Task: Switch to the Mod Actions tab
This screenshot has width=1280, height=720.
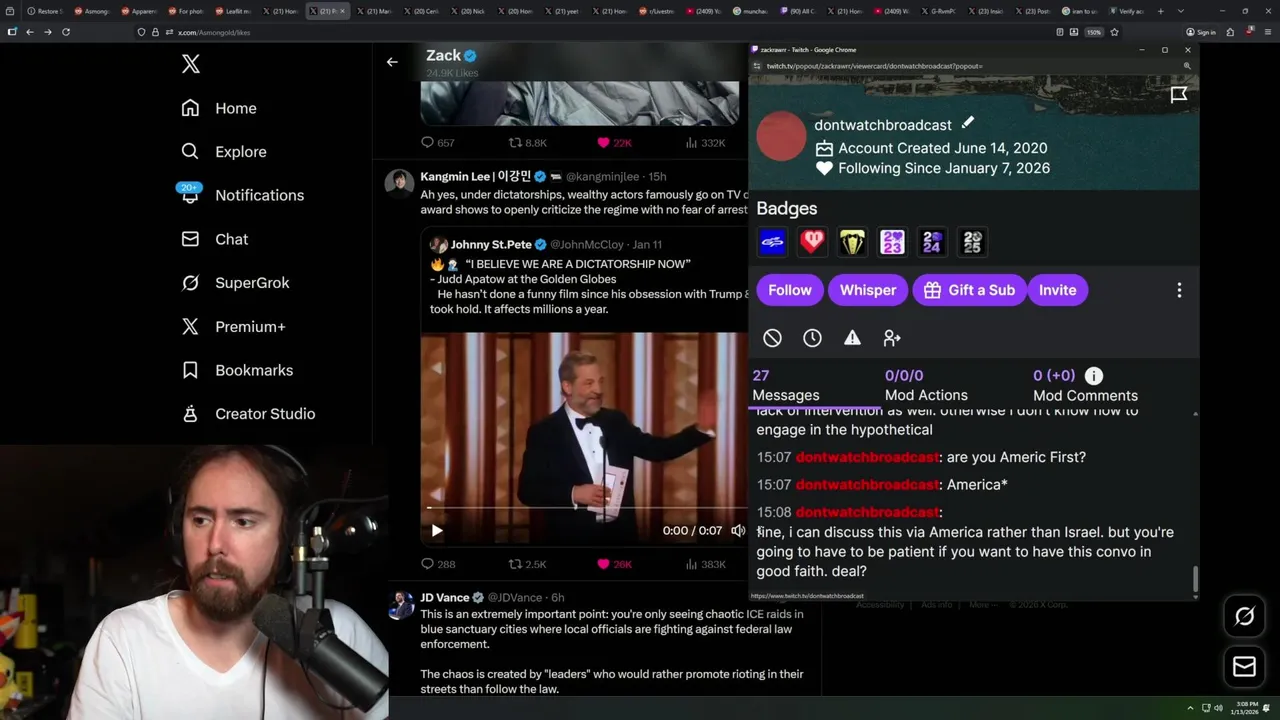Action: [926, 385]
